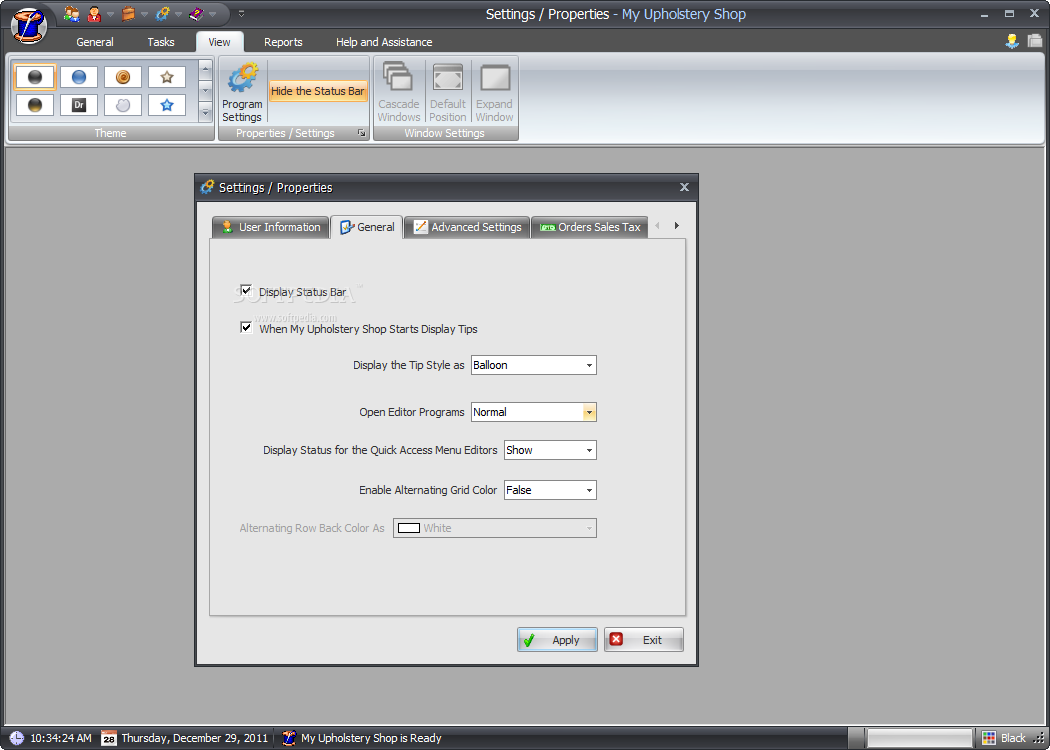This screenshot has width=1050, height=750.
Task: Click the briefcase icon in quick access
Action: [128, 13]
